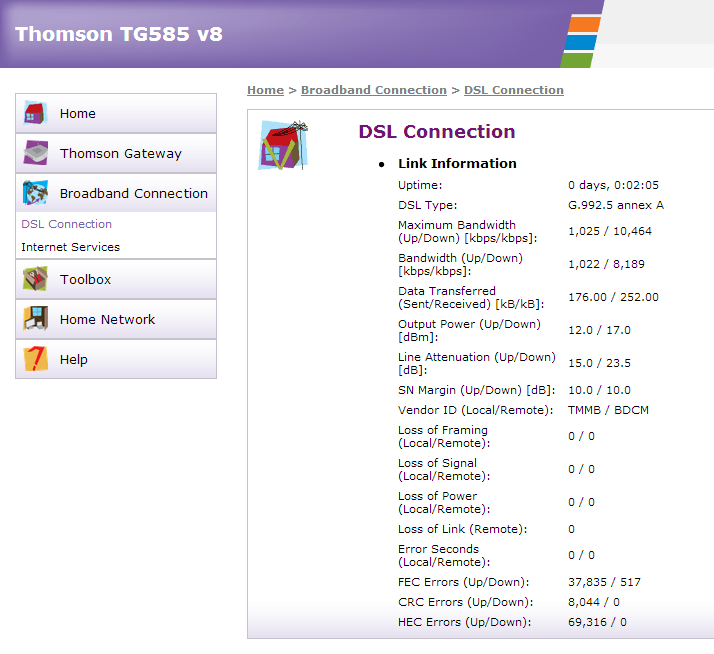This screenshot has width=714, height=654.
Task: Click the Vendor ID (Local/Remote) label
Action: [x=476, y=410]
